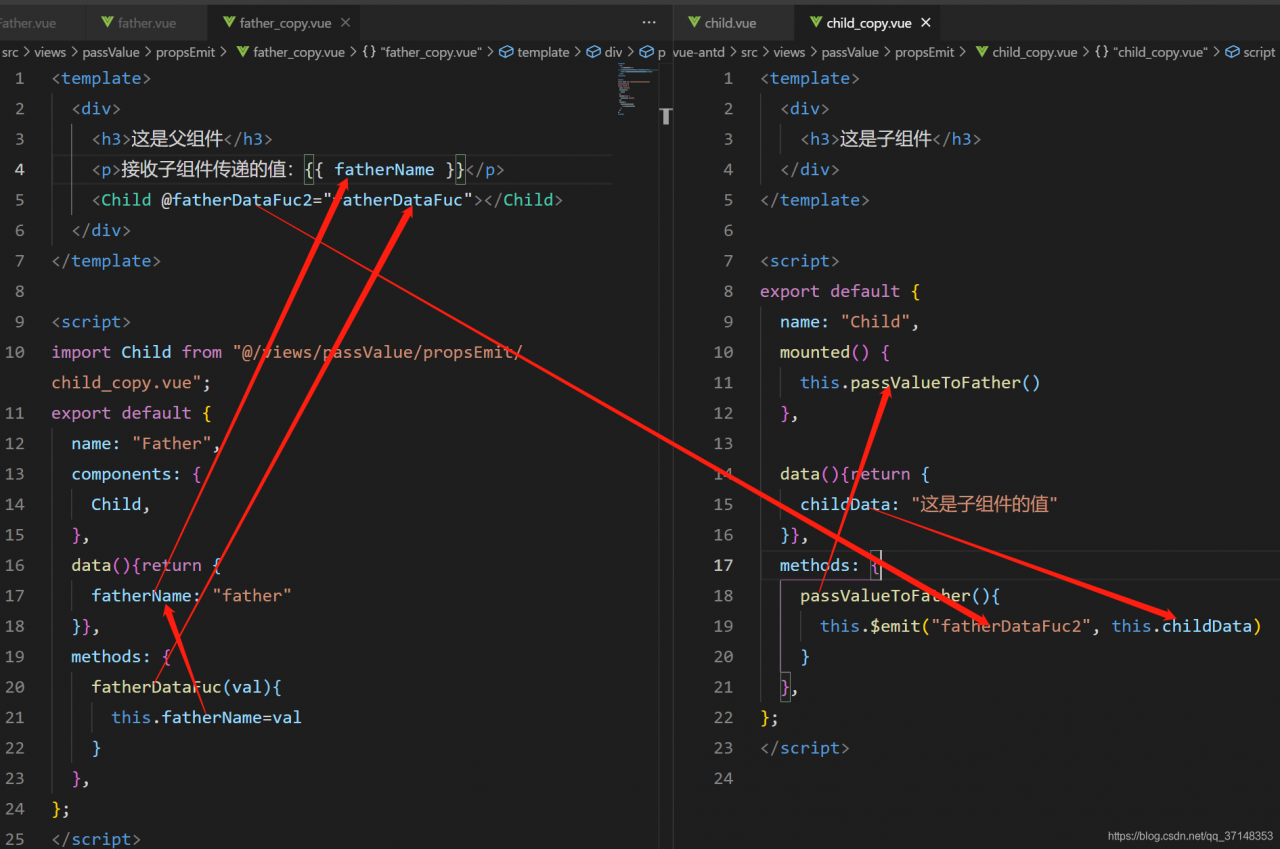Click 'mounted() {' hook in right editor
Screen dimensions: 1280x849
click(x=835, y=352)
